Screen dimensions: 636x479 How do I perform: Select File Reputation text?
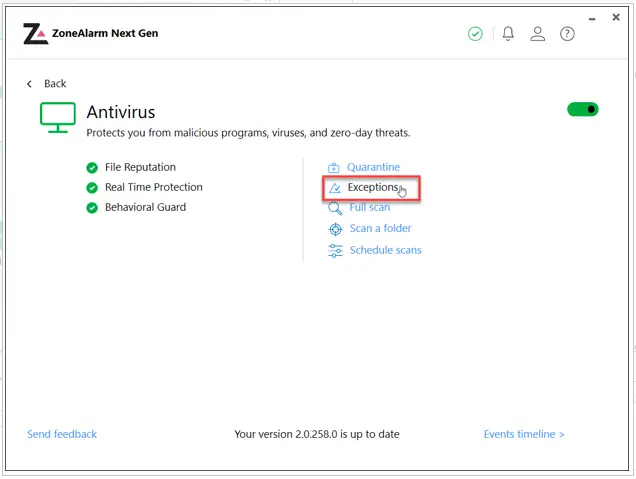click(140, 167)
